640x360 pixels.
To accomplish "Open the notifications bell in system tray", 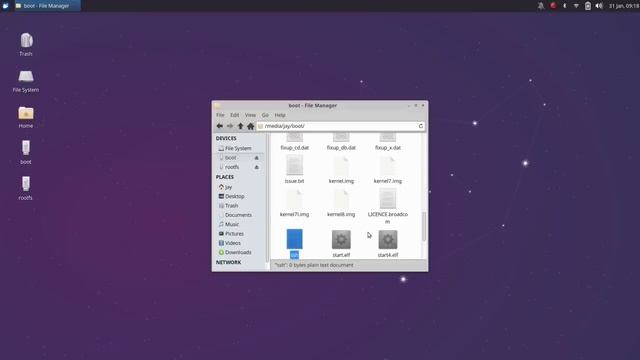I will click(x=541, y=6).
